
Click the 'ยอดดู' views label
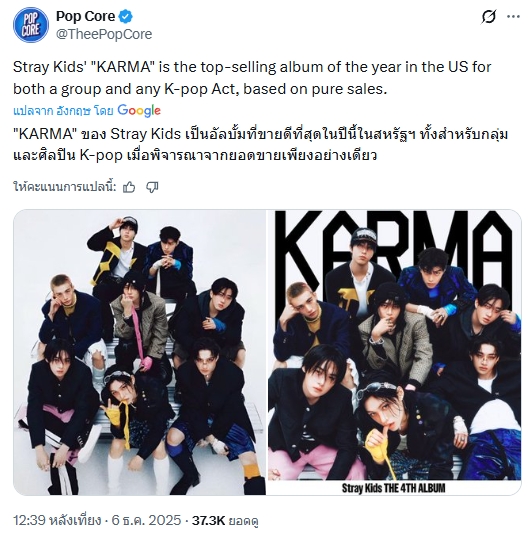pyautogui.click(x=243, y=521)
